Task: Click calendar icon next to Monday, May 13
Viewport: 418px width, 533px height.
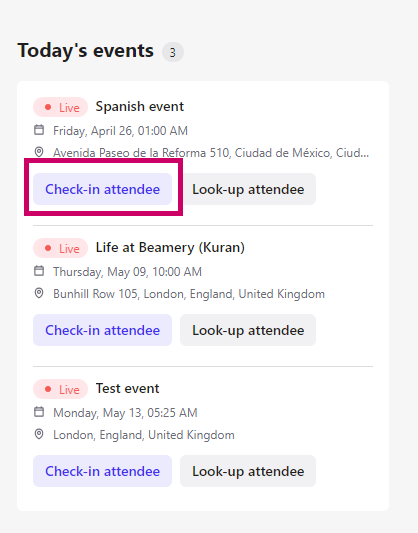Action: coord(39,412)
